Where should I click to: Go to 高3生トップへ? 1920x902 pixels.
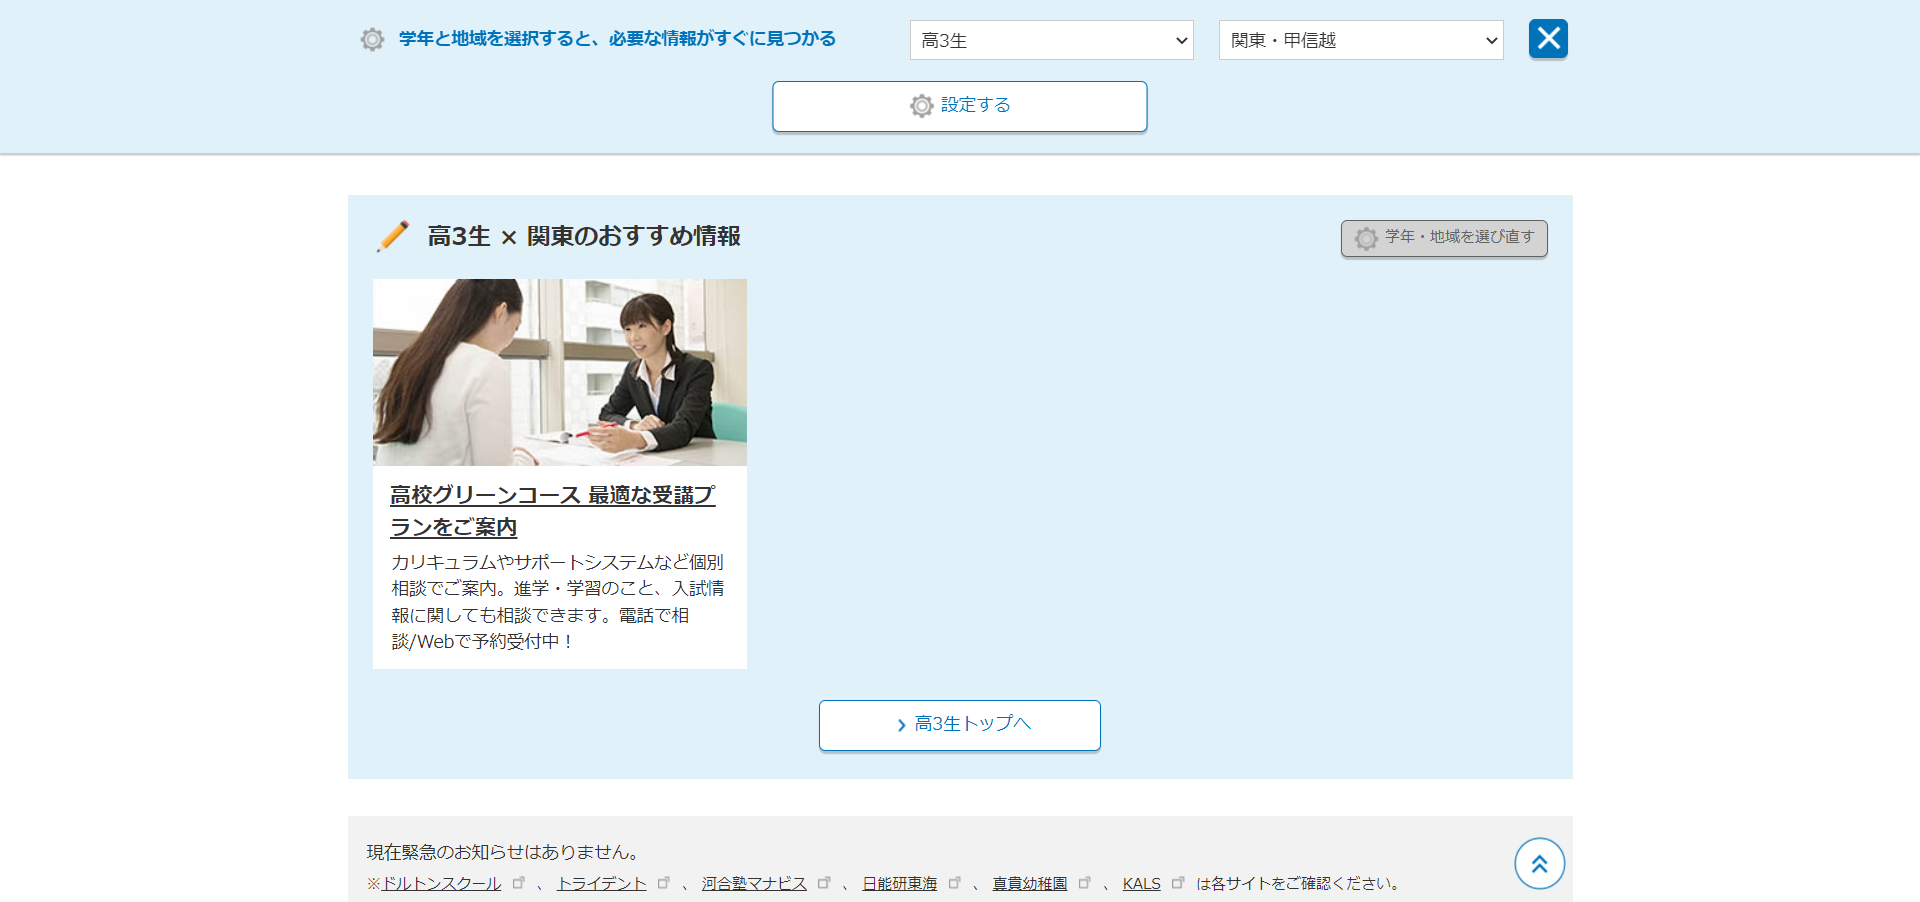click(x=959, y=725)
